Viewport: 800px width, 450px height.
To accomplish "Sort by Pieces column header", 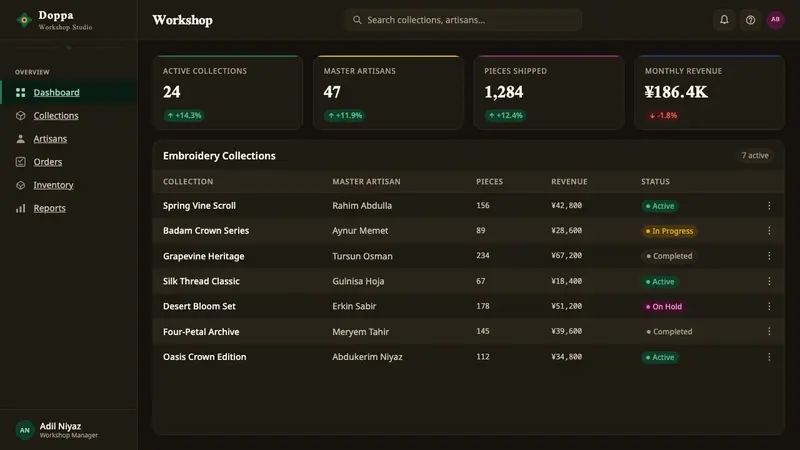I will pyautogui.click(x=489, y=182).
